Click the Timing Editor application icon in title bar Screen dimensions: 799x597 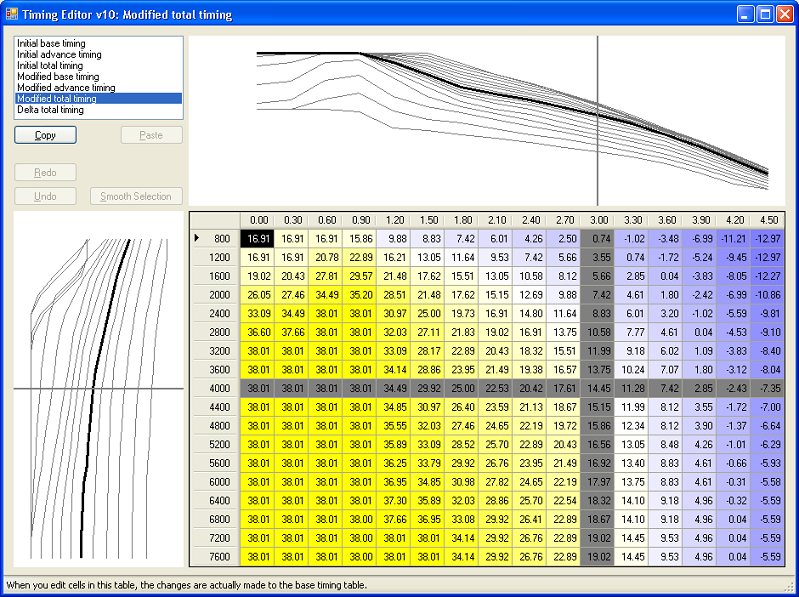click(13, 15)
